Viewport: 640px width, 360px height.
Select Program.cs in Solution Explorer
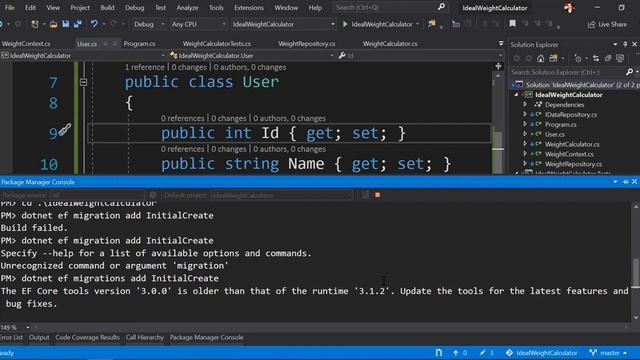(560, 124)
